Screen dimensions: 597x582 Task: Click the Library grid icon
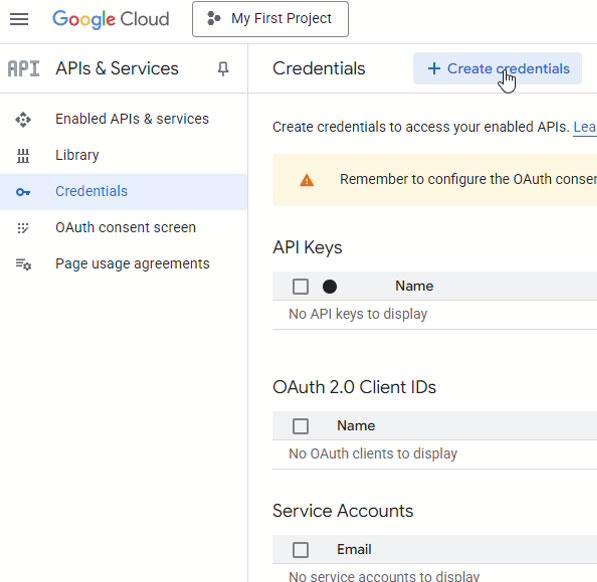tap(23, 156)
